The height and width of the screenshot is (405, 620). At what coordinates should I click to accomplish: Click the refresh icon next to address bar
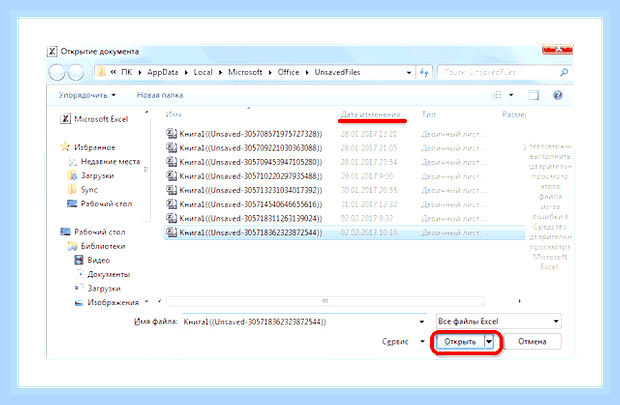click(424, 72)
